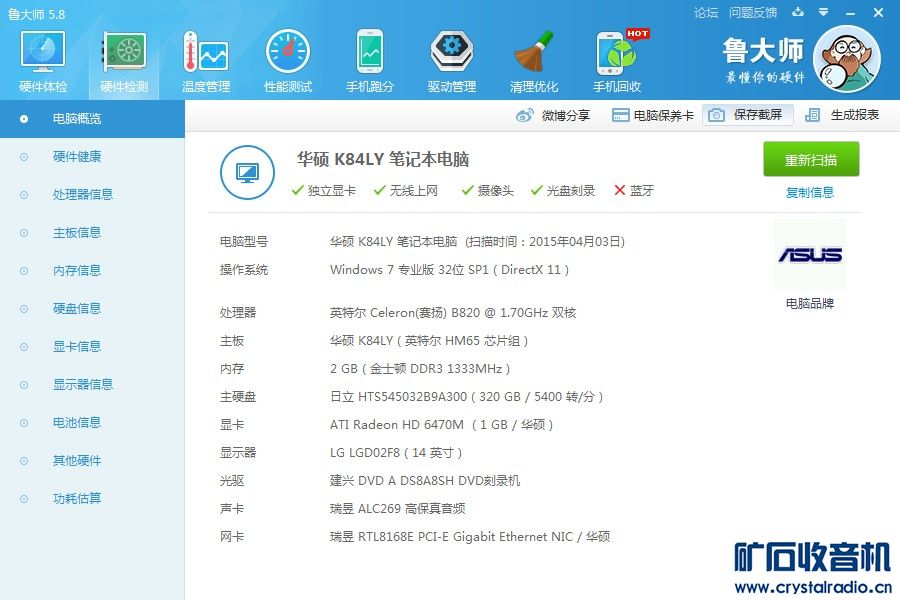The height and width of the screenshot is (600, 900).
Task: Select 电脑概览 sidebar tab
Action: tap(92, 119)
